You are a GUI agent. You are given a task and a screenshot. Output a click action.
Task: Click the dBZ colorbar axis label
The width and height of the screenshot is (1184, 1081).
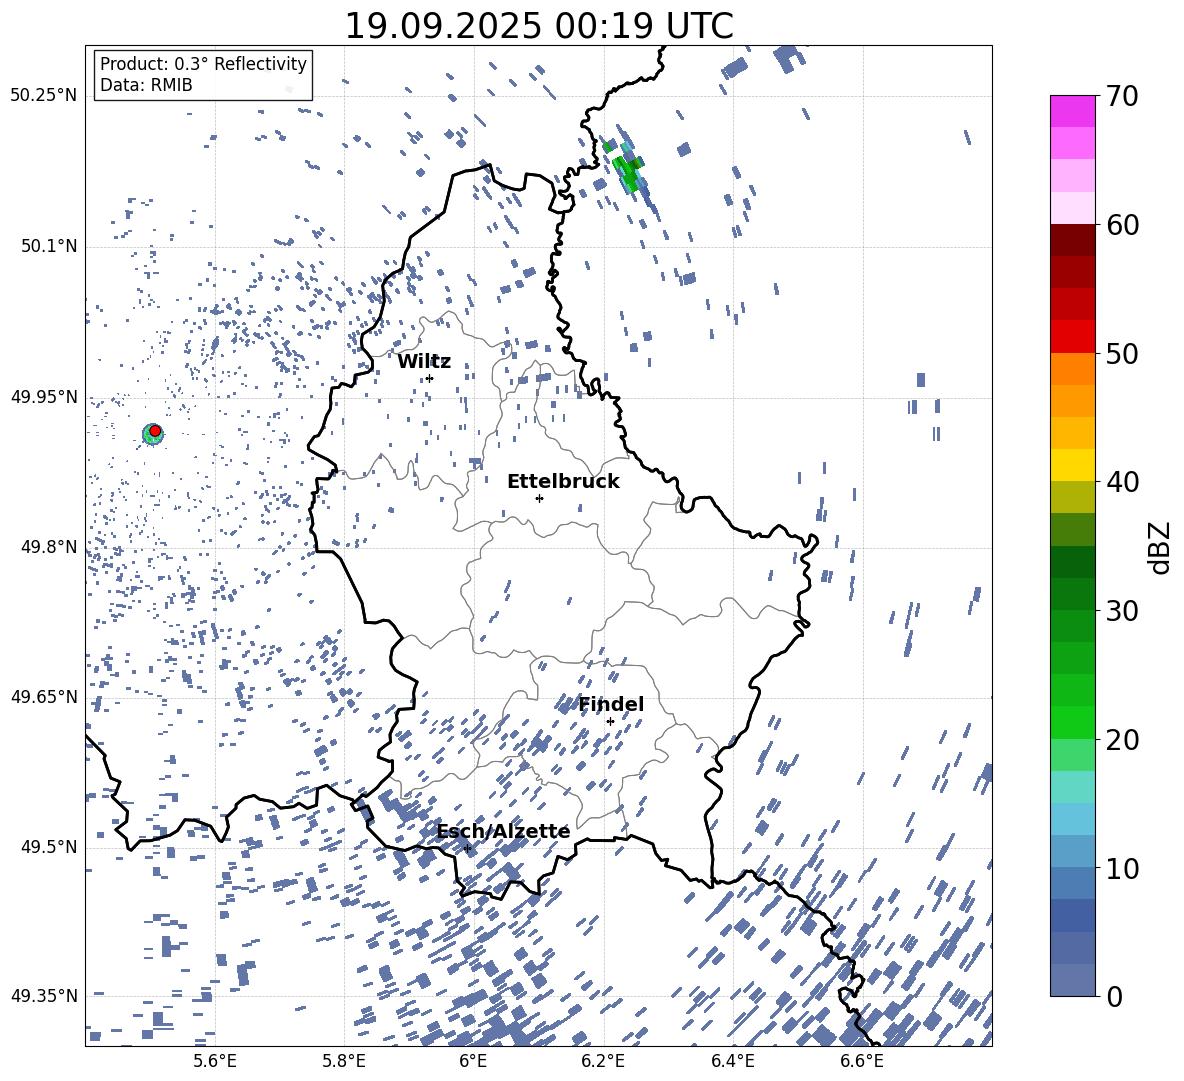tap(1159, 547)
